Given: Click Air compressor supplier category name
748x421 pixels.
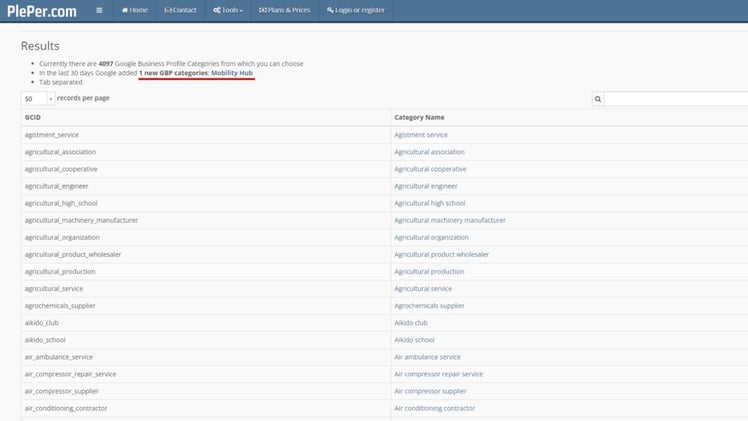Looking at the screenshot, I should [430, 391].
